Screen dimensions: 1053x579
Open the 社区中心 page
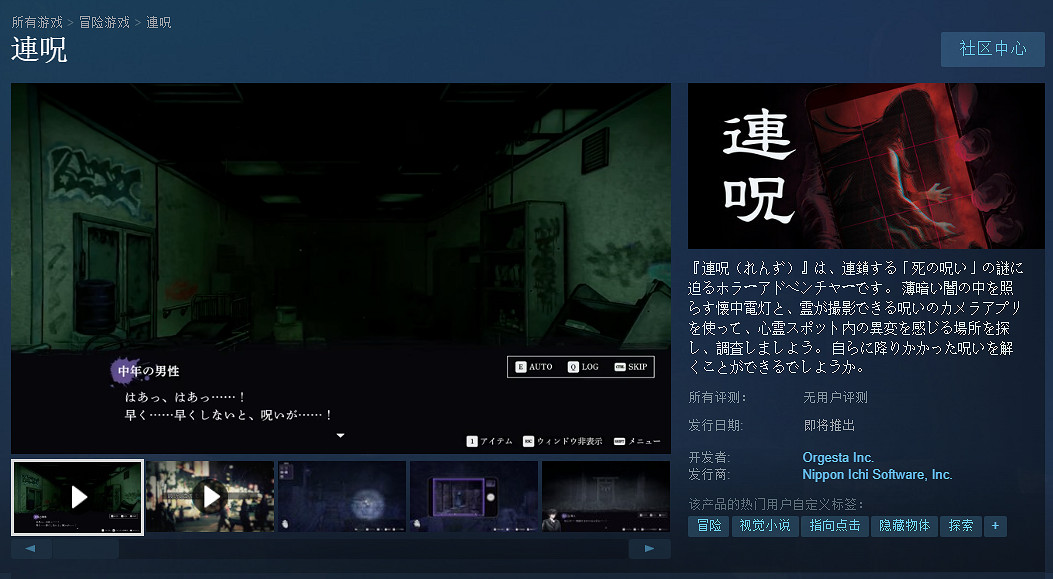992,49
